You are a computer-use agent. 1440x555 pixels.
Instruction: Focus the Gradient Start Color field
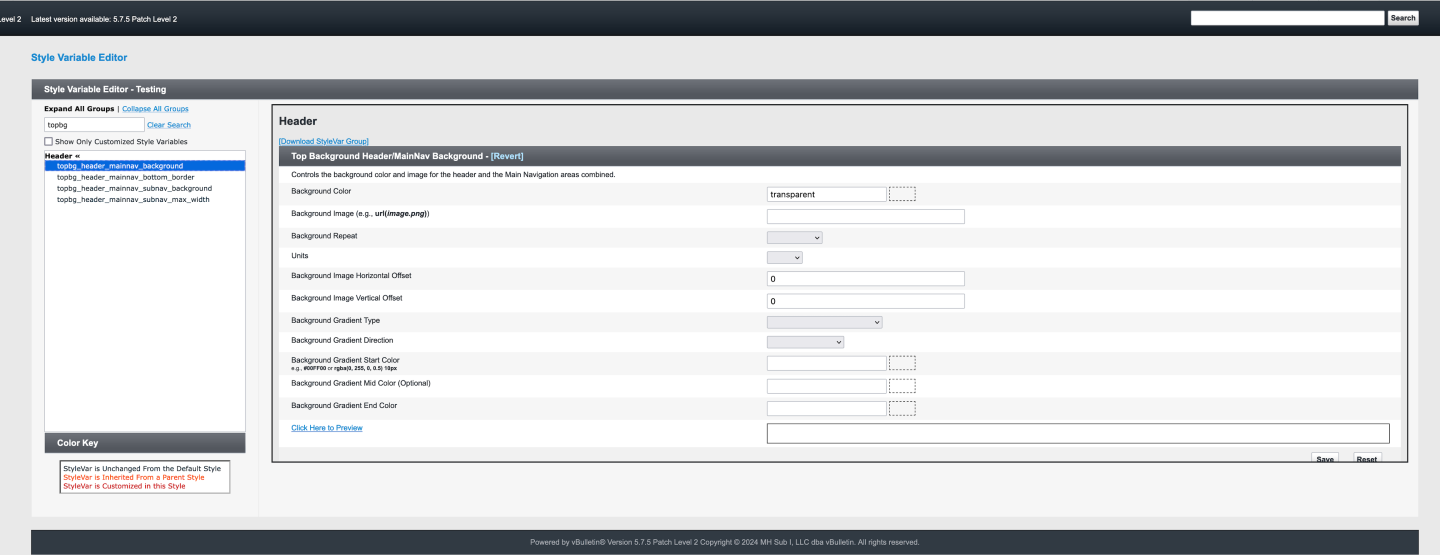click(x=827, y=363)
